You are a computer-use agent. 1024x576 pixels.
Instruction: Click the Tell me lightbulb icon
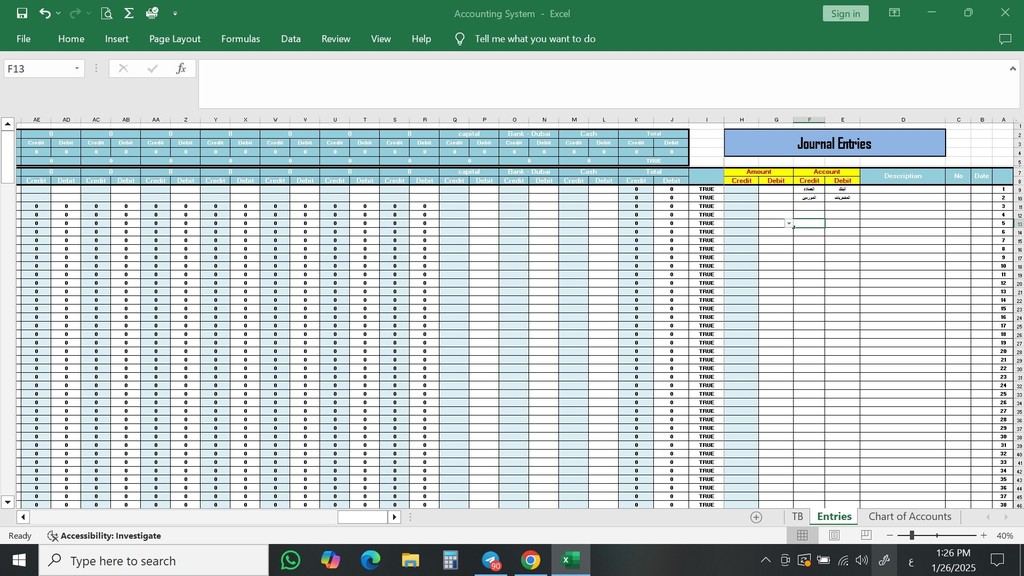pyautogui.click(x=460, y=39)
